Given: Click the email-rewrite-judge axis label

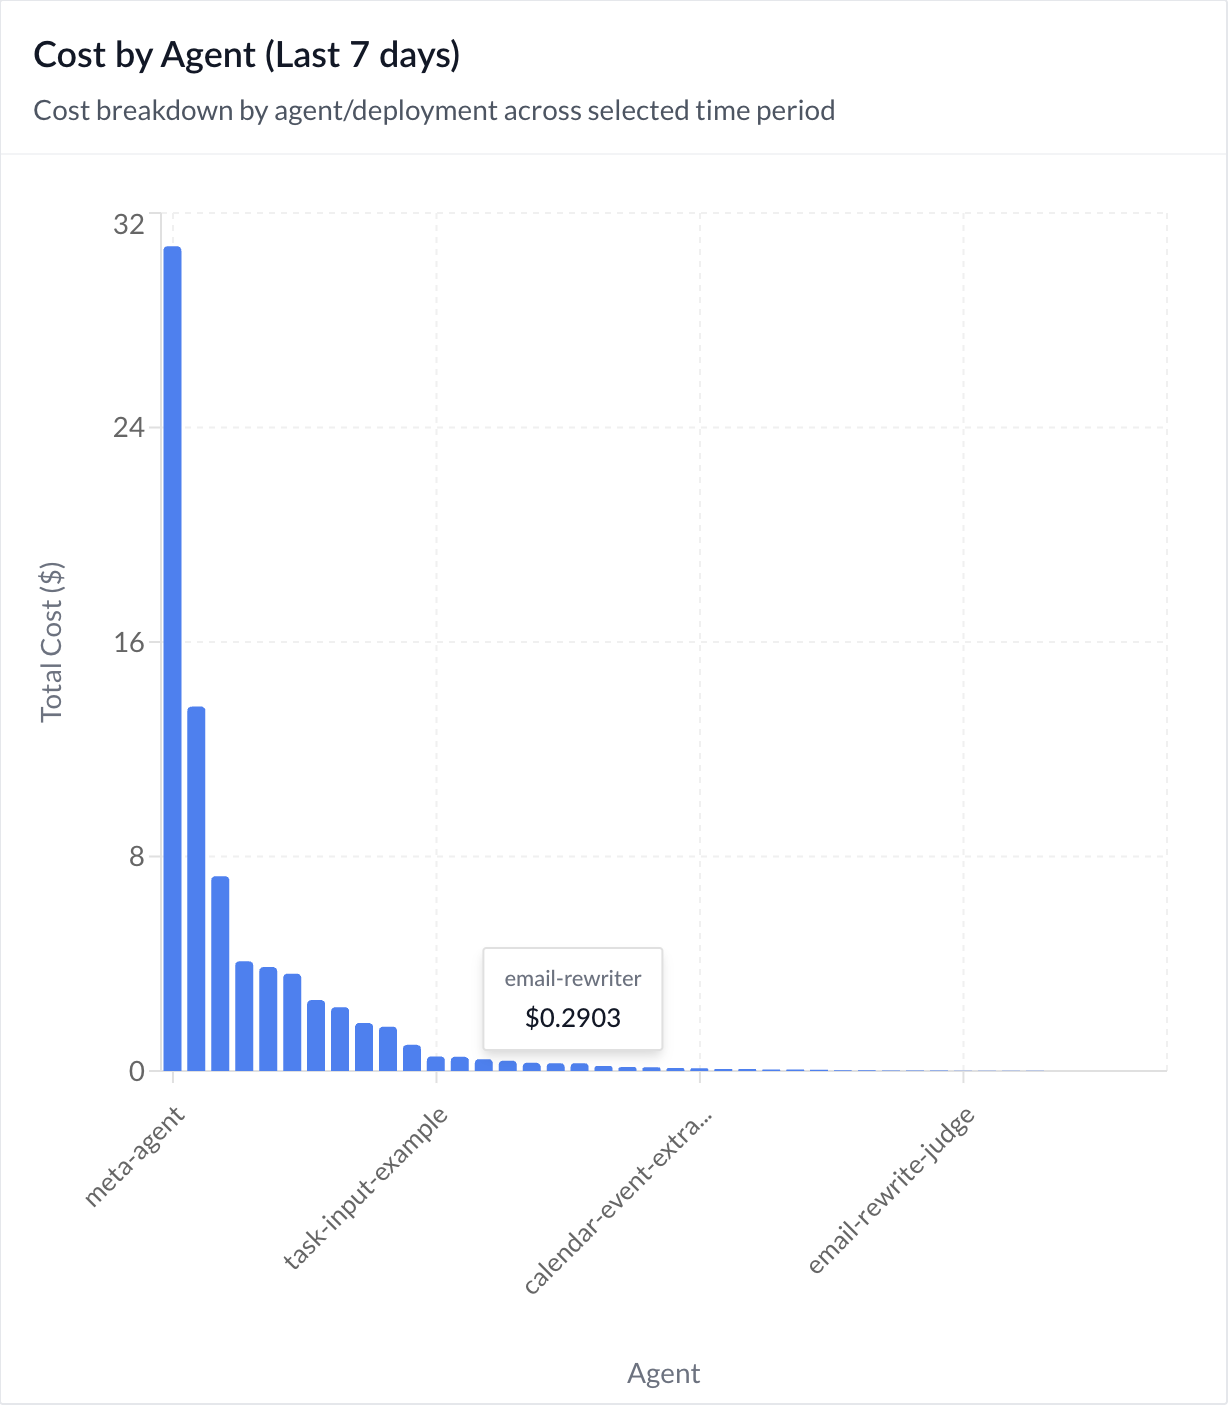Looking at the screenshot, I should pyautogui.click(x=891, y=1191).
